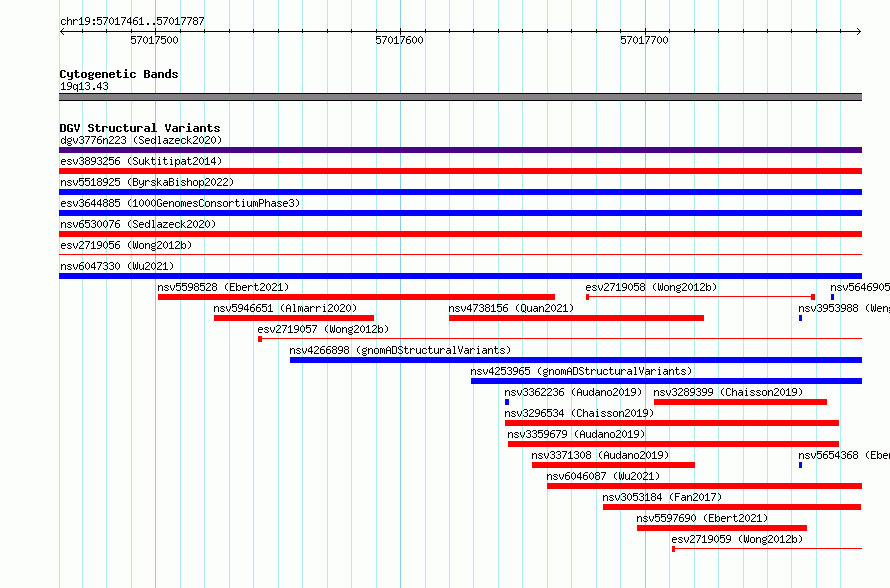Select nsv3359679 (Audano2019) label

(x=576, y=434)
